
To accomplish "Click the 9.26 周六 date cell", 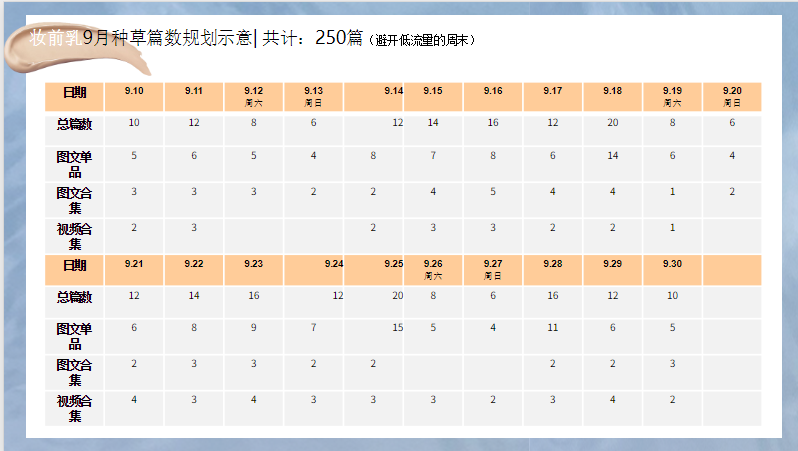I will [x=433, y=268].
